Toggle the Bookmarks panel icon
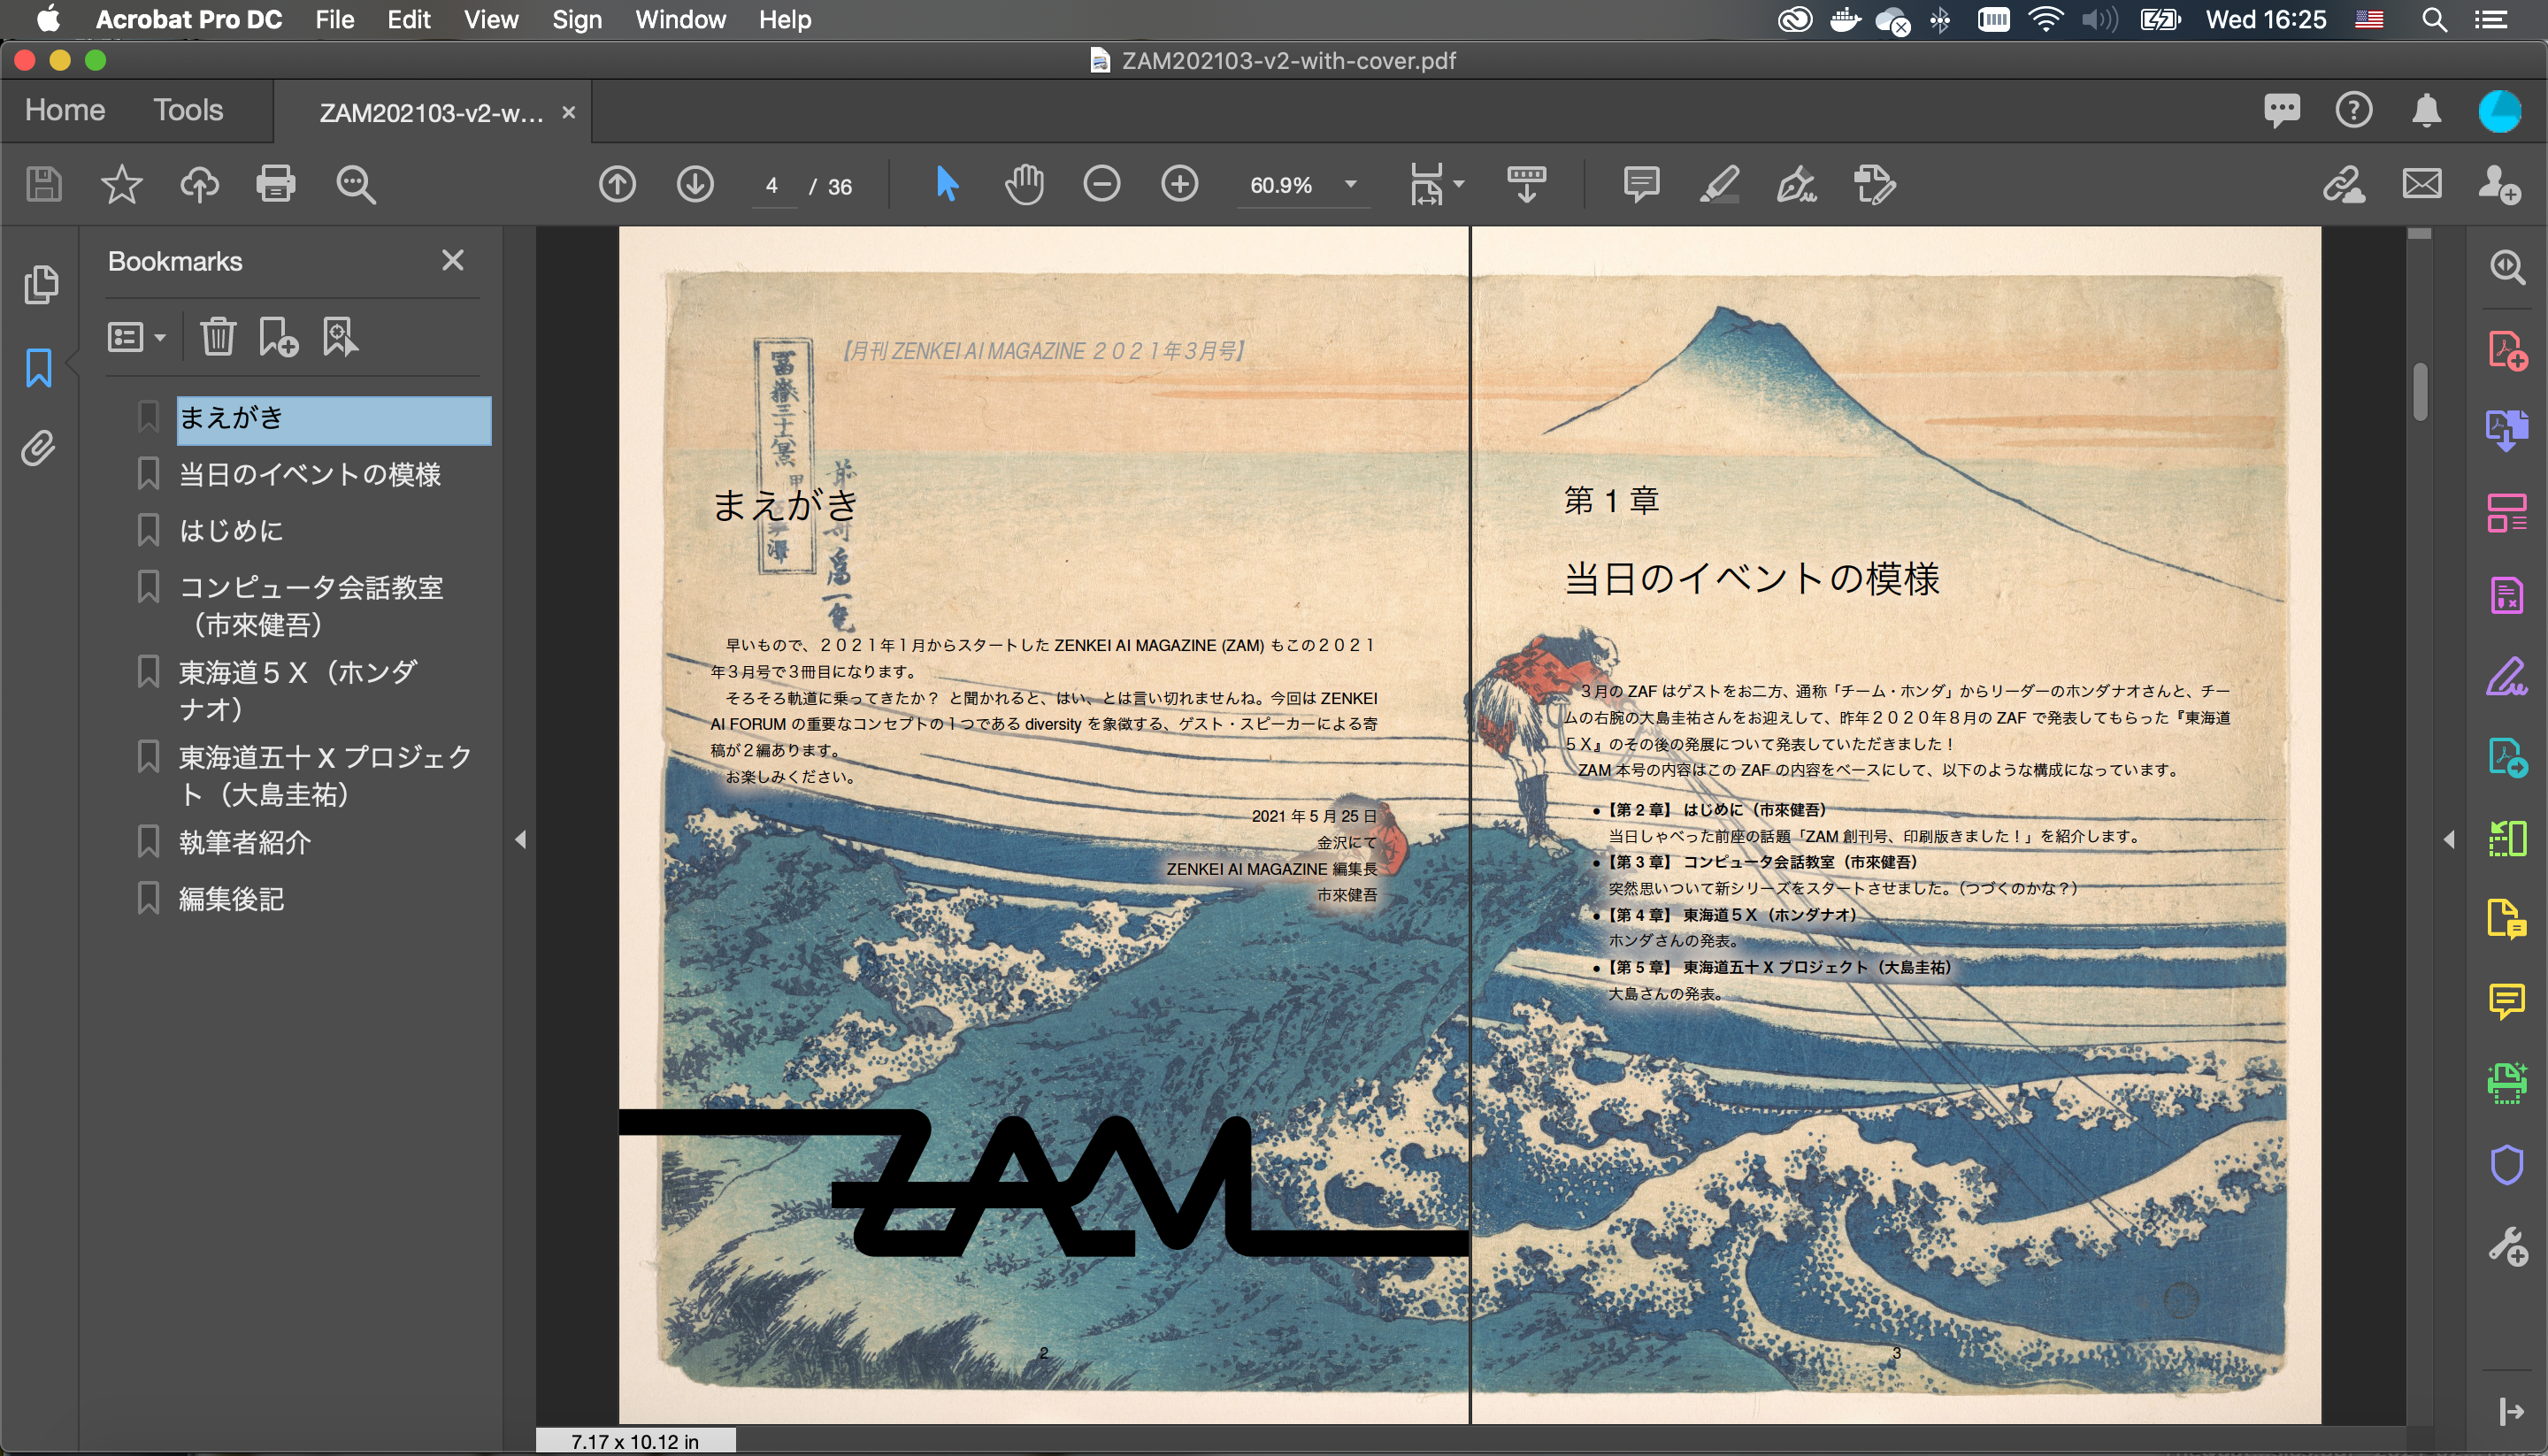Screen dimensions: 2548x1456 39,367
